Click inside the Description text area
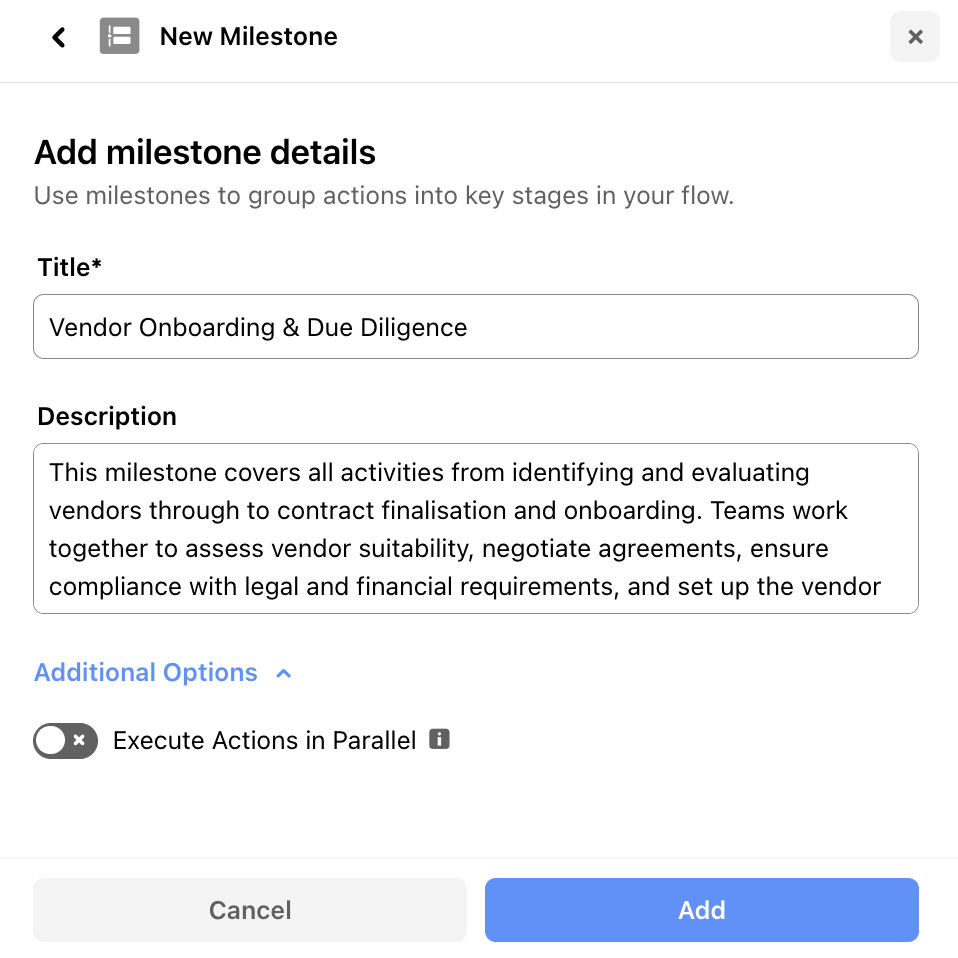This screenshot has height=958, width=958. [476, 528]
